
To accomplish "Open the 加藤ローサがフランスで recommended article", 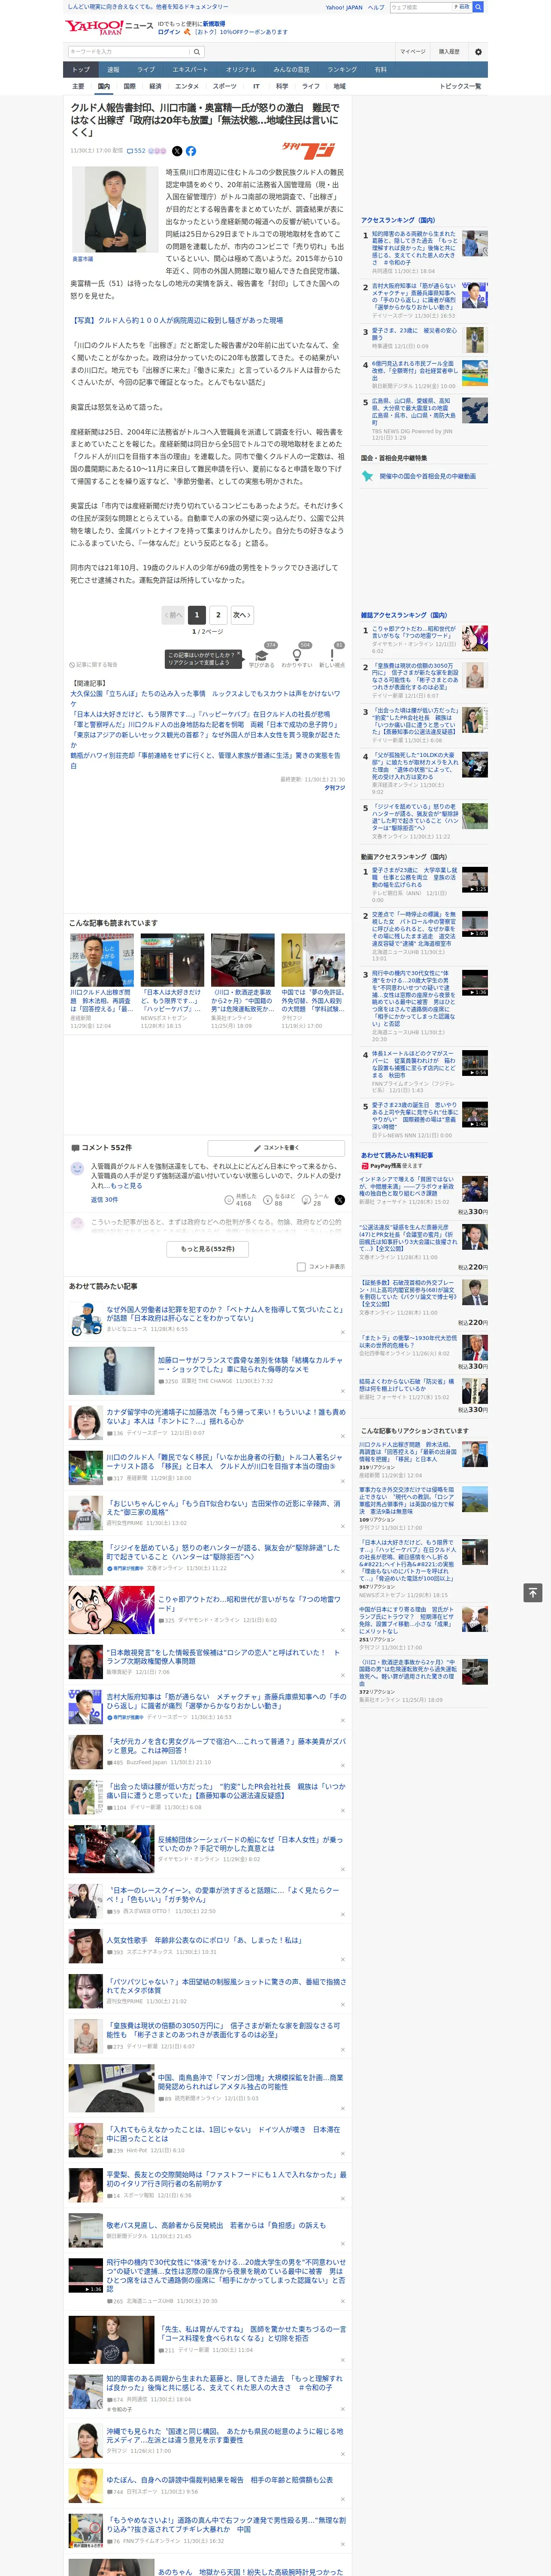I will point(250,1365).
